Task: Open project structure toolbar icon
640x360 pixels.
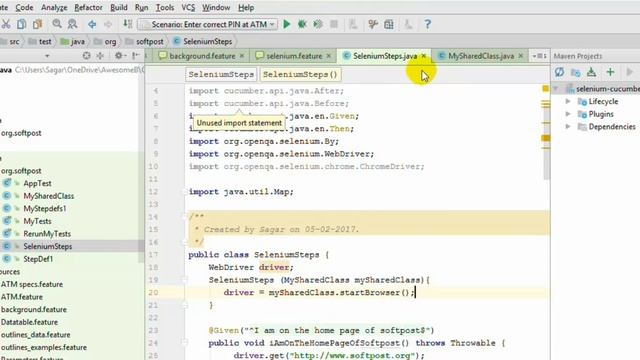Action: [x=389, y=24]
